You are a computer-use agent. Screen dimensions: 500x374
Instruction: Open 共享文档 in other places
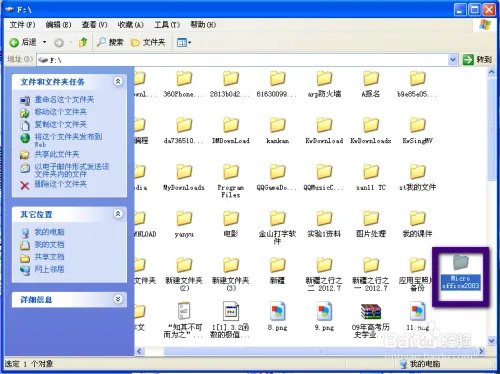pyautogui.click(x=49, y=257)
